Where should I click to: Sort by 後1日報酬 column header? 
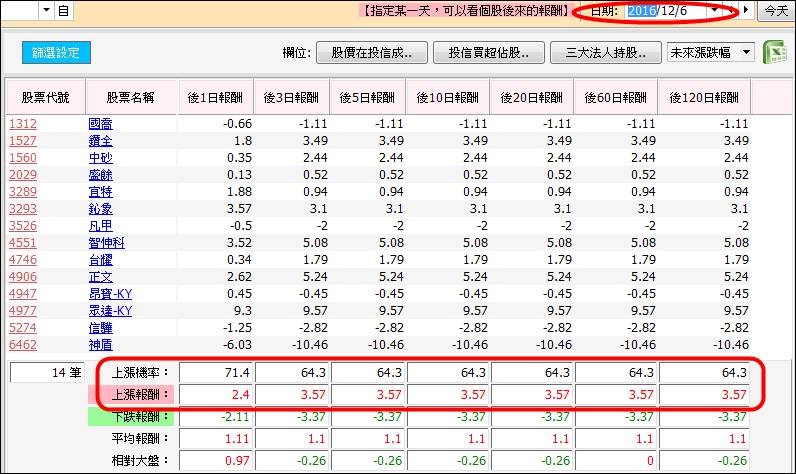[216, 97]
